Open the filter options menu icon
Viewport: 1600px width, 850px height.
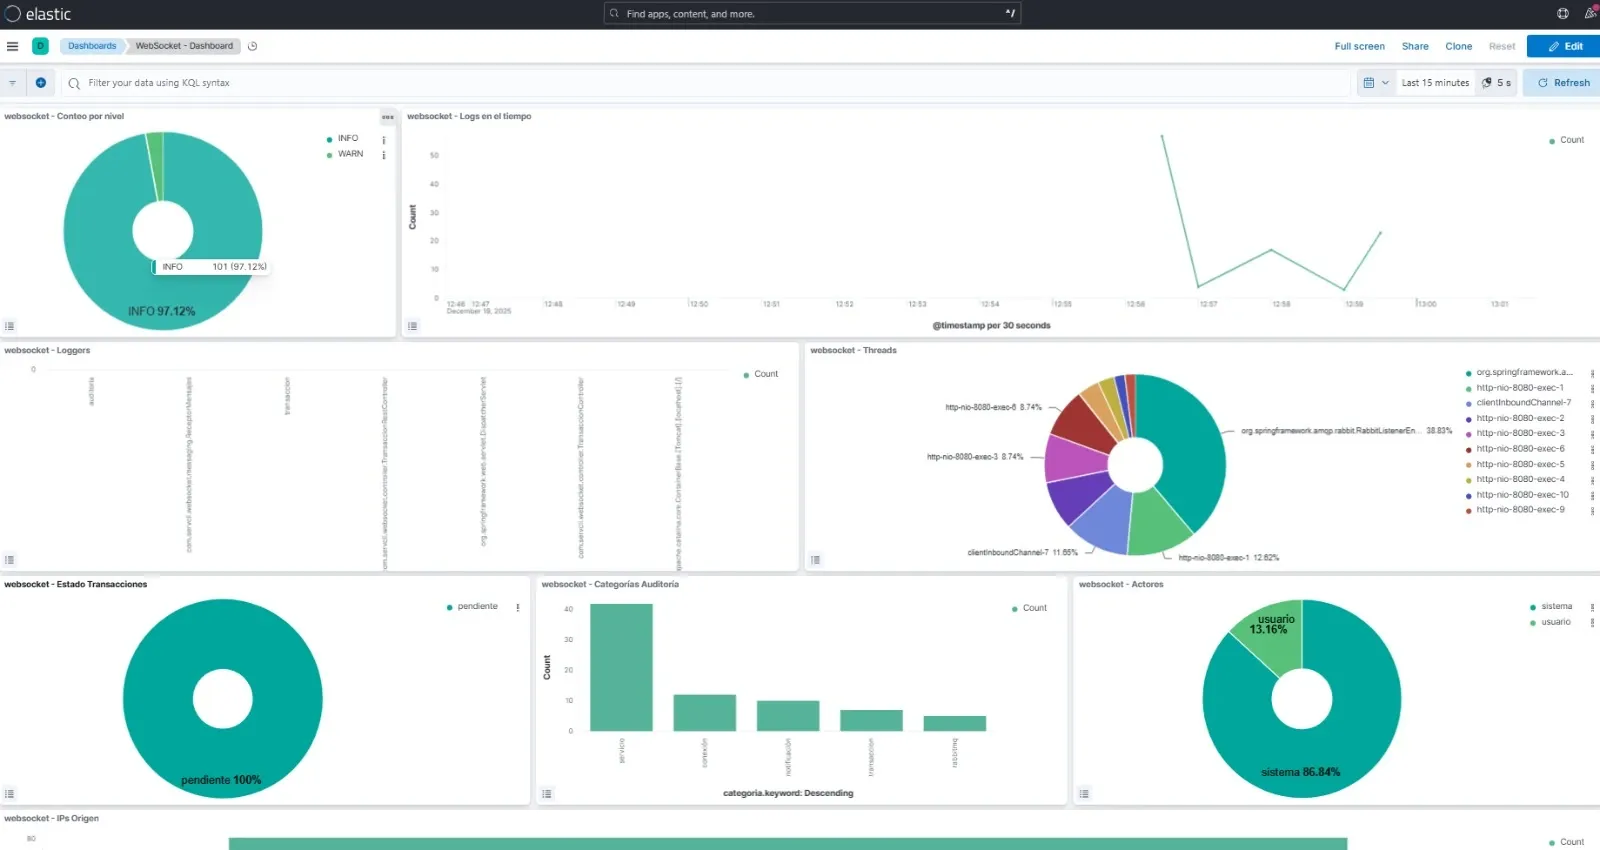(x=12, y=83)
